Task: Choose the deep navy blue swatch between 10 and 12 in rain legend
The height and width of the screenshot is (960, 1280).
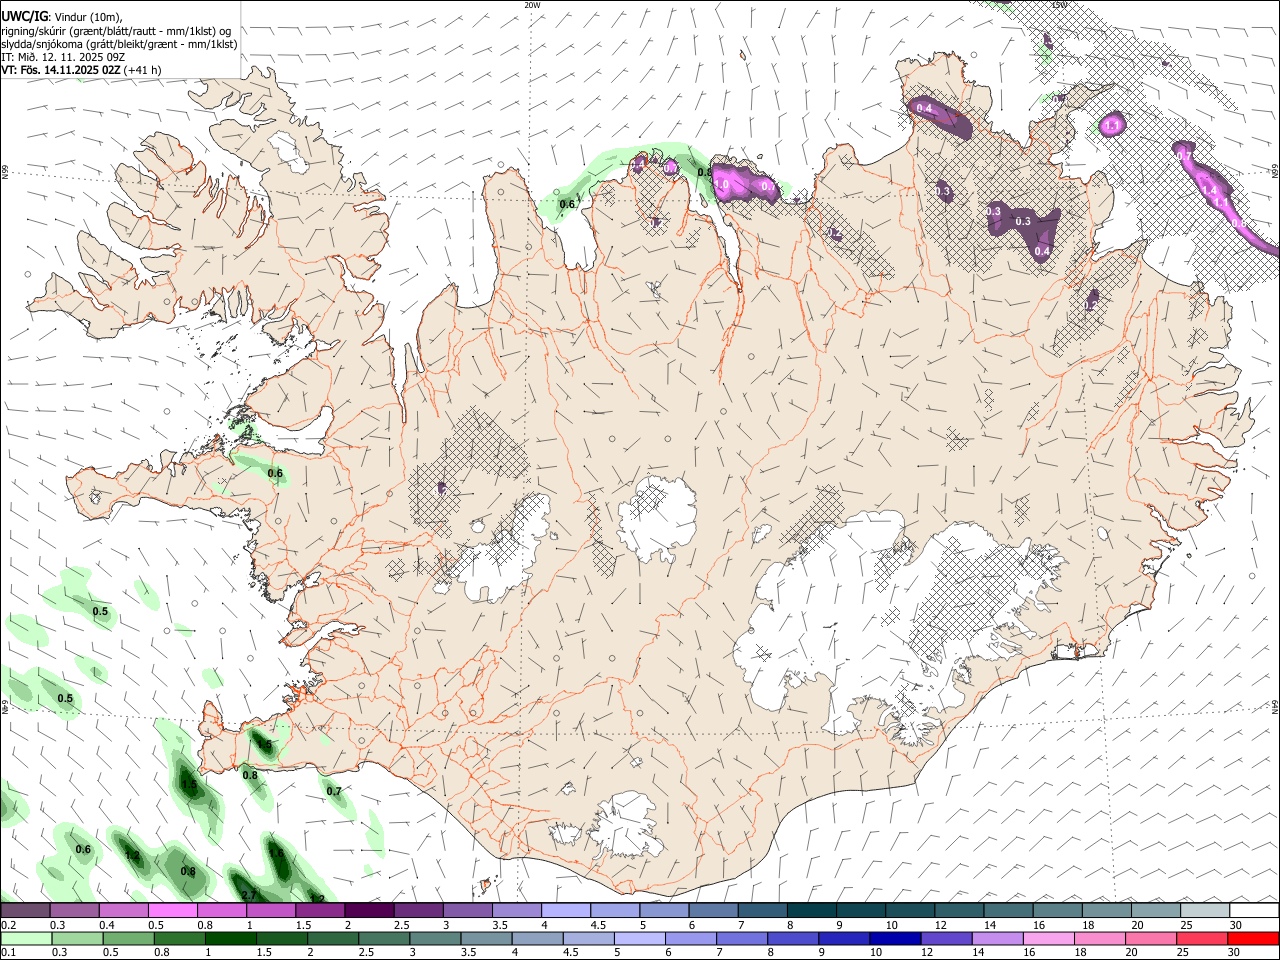Action: click(x=894, y=939)
